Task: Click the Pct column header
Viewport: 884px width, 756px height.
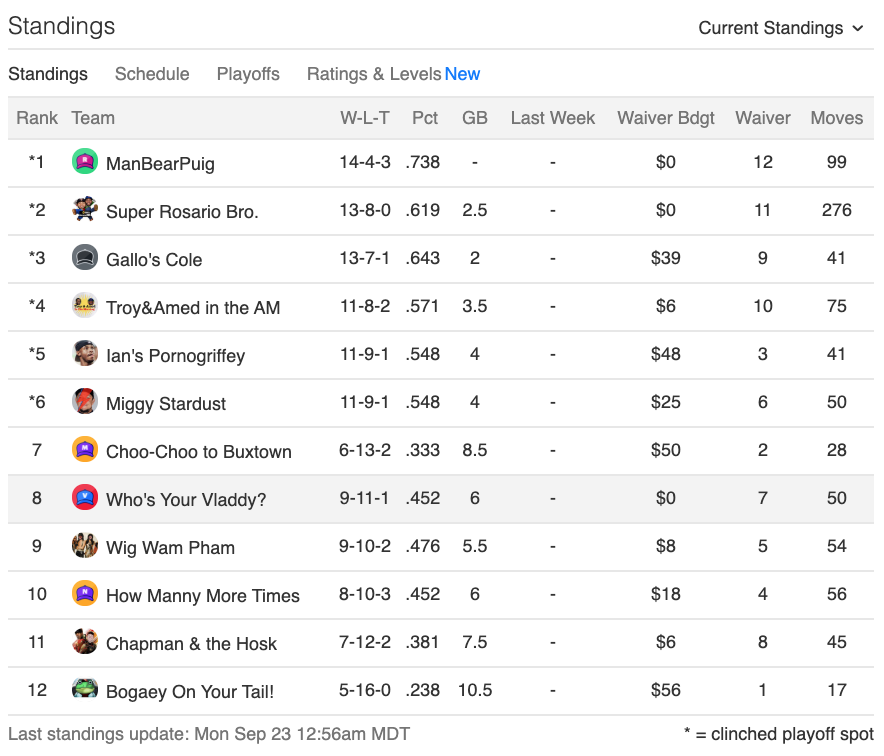Action: (425, 118)
